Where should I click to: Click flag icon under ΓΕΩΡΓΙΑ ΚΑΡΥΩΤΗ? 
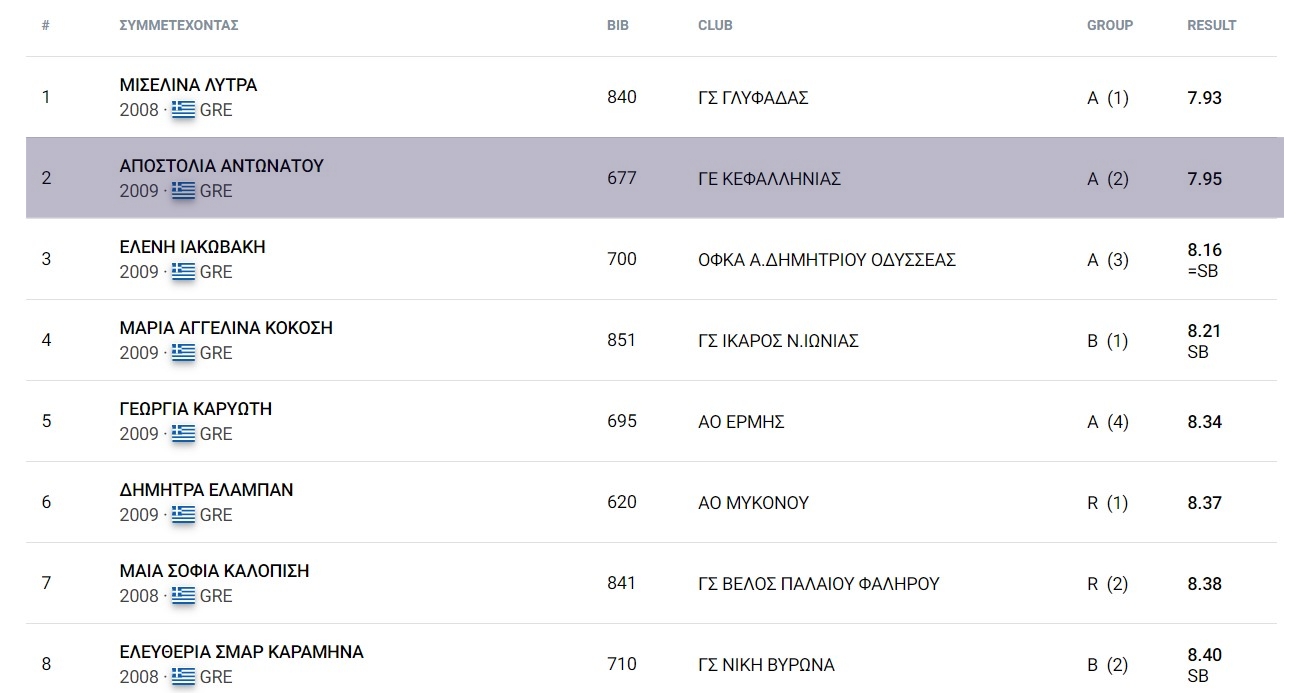point(183,434)
